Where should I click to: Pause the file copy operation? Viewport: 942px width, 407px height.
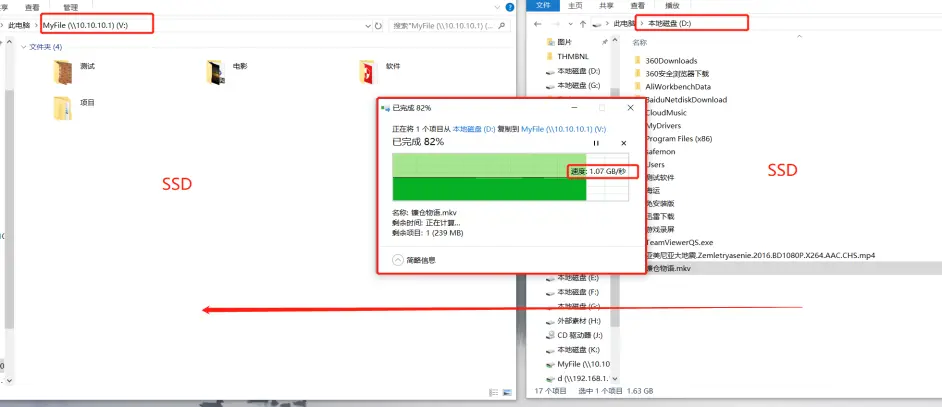pyautogui.click(x=596, y=143)
